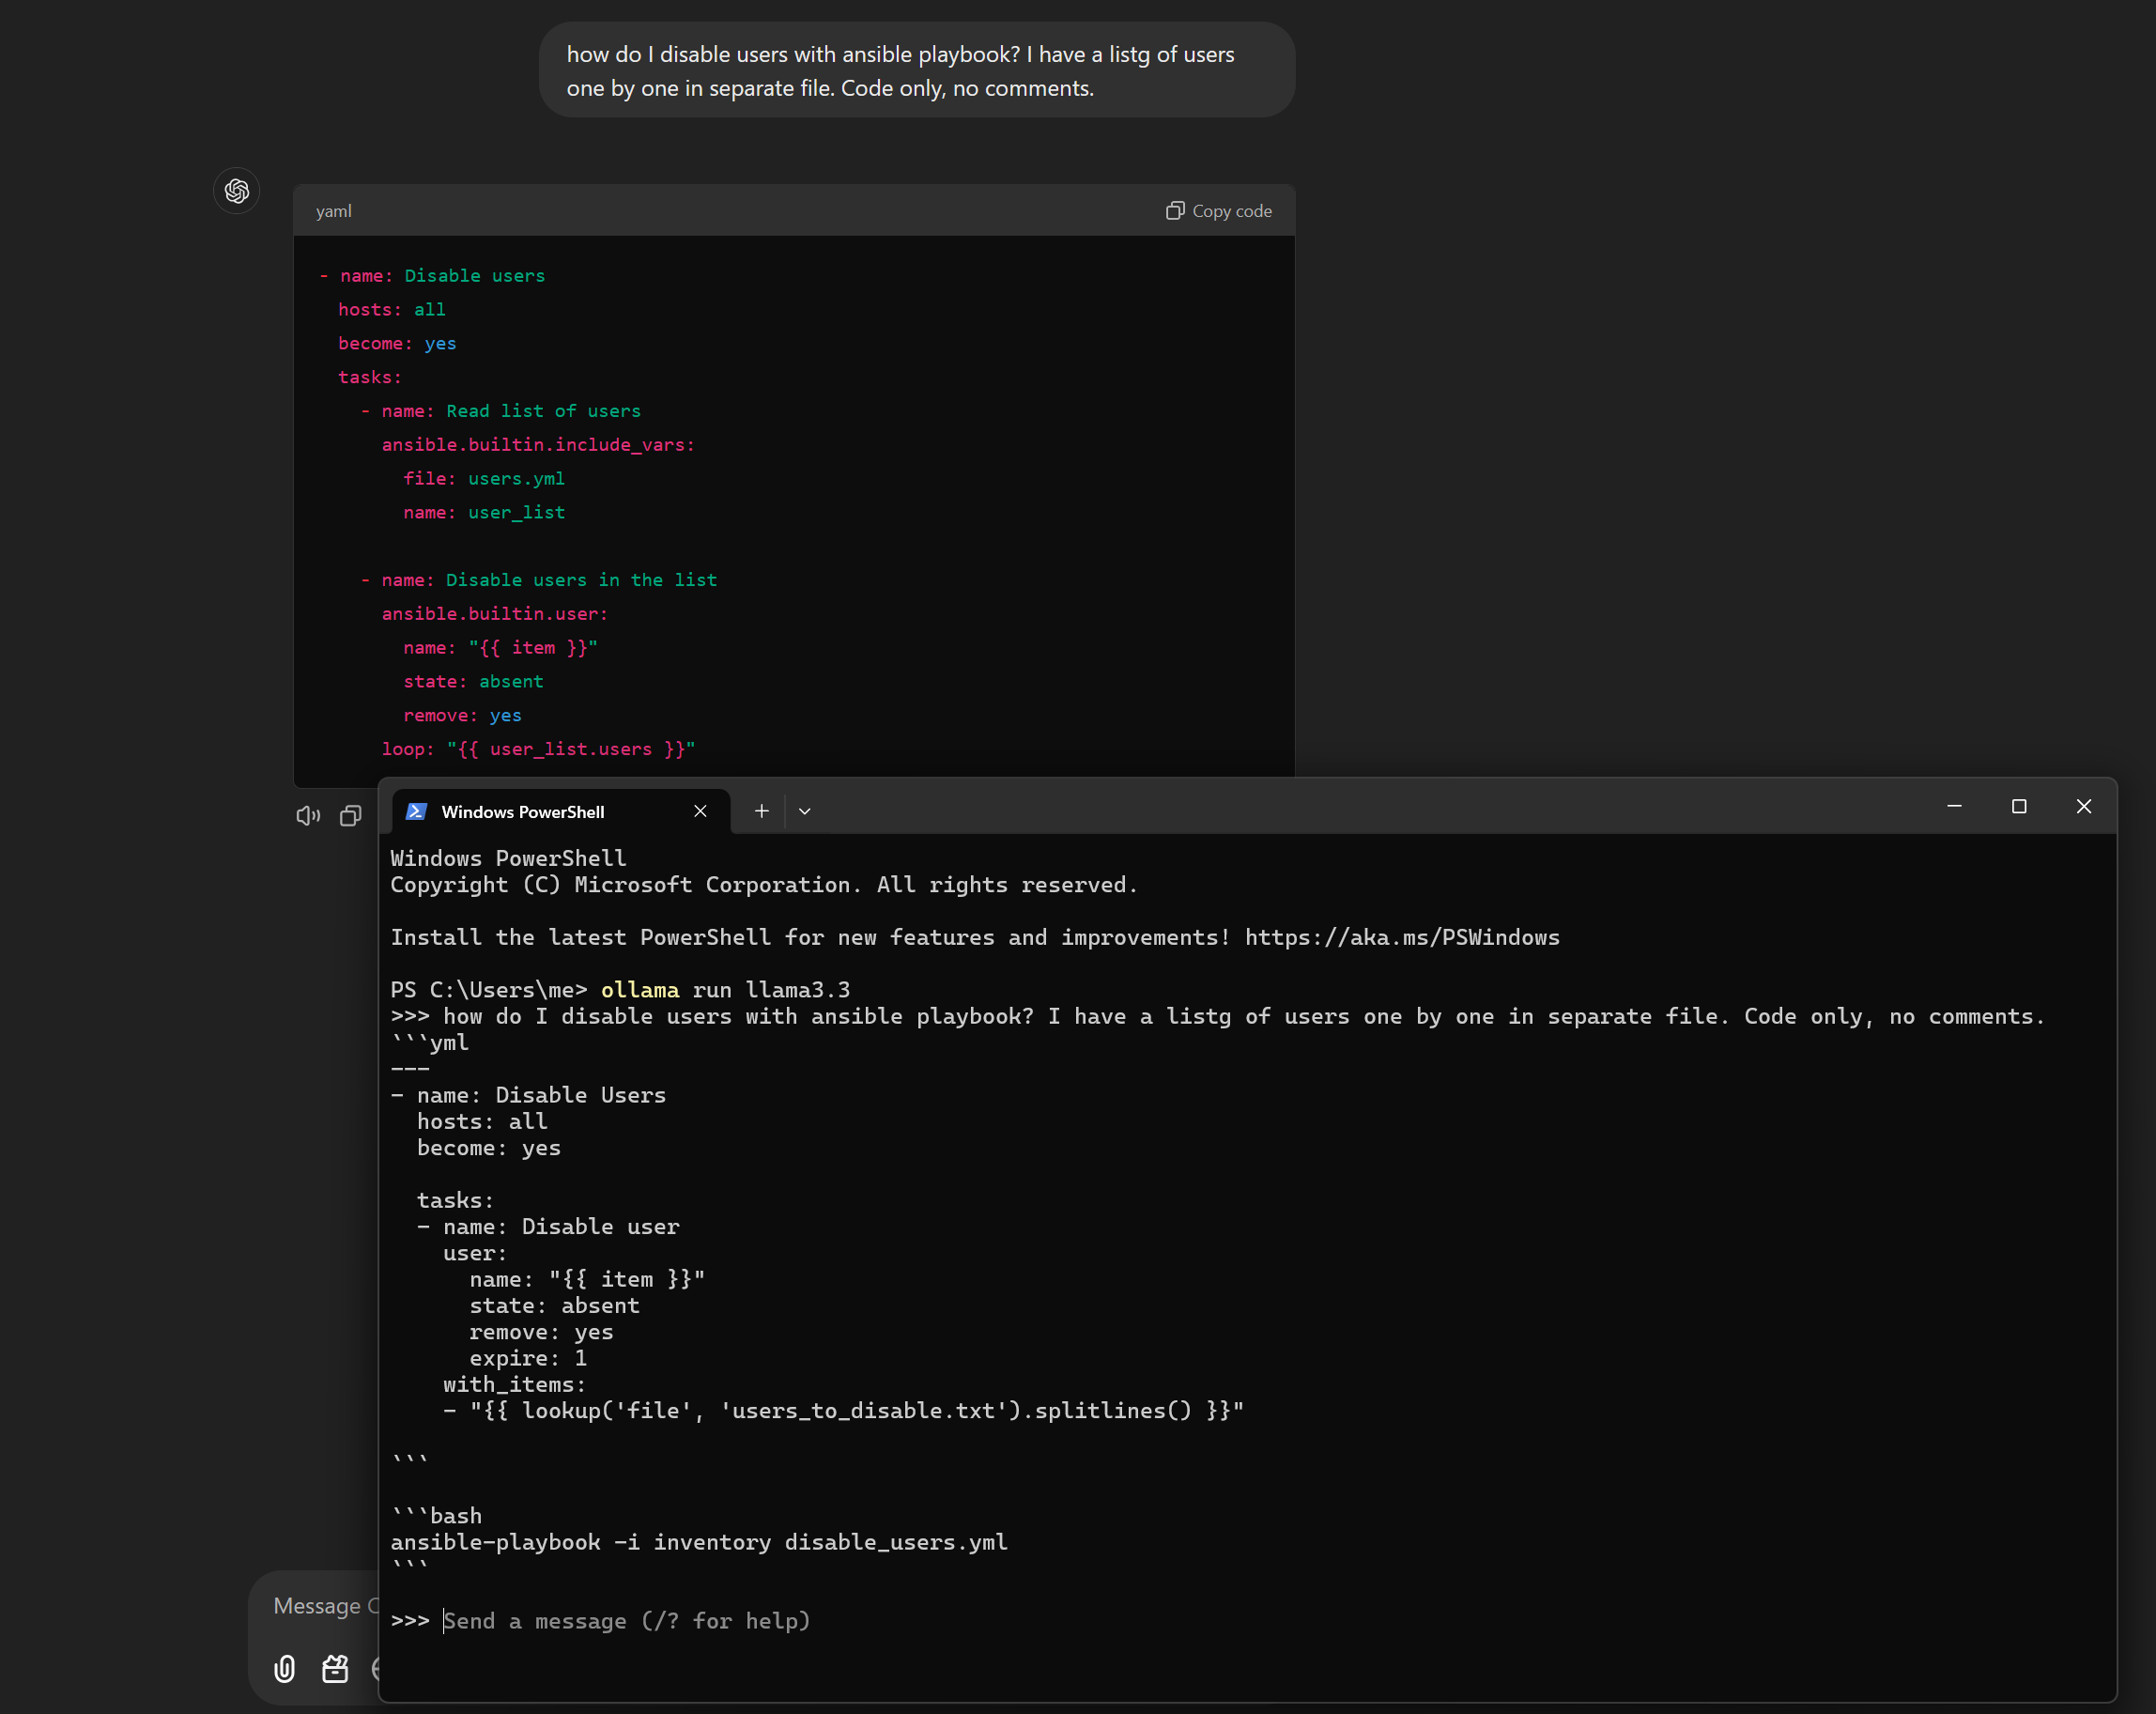2156x1714 pixels.
Task: Click 'state: absent' in the ChatGPT code block
Action: [473, 681]
